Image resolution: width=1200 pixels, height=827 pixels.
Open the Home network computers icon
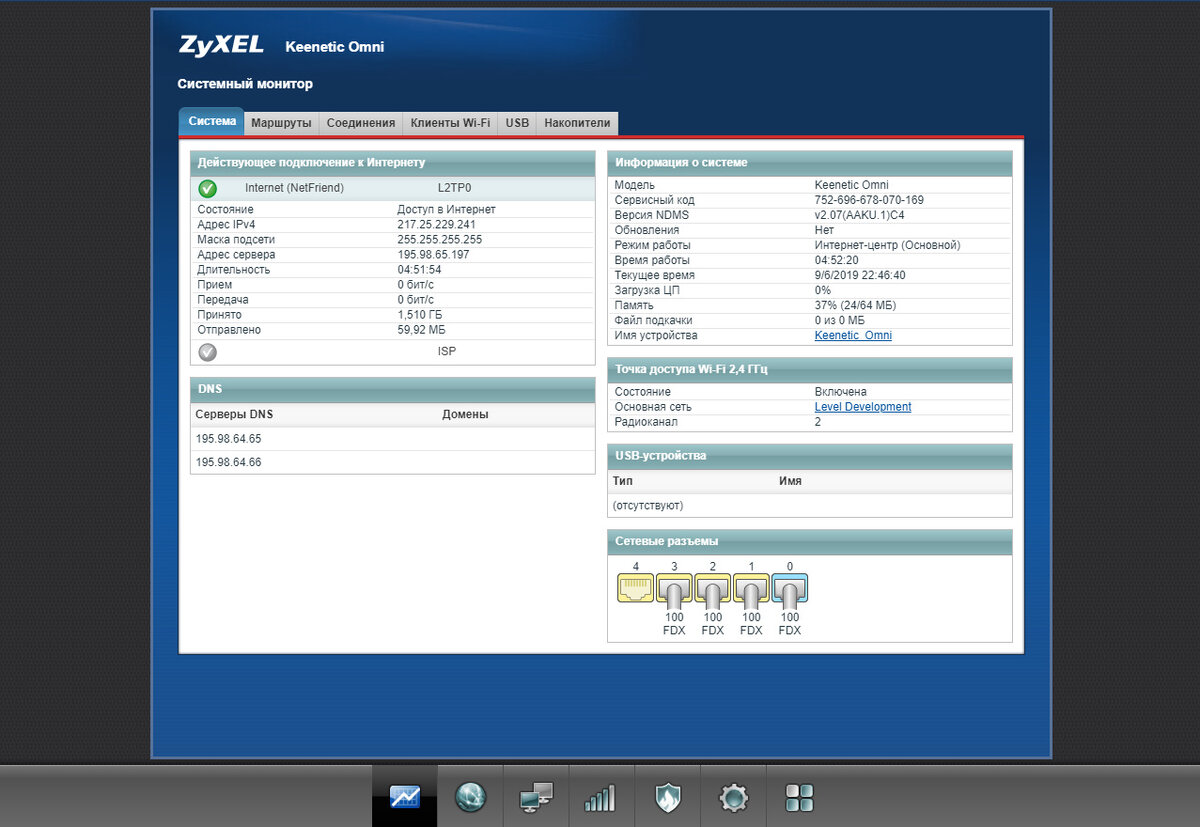[536, 797]
